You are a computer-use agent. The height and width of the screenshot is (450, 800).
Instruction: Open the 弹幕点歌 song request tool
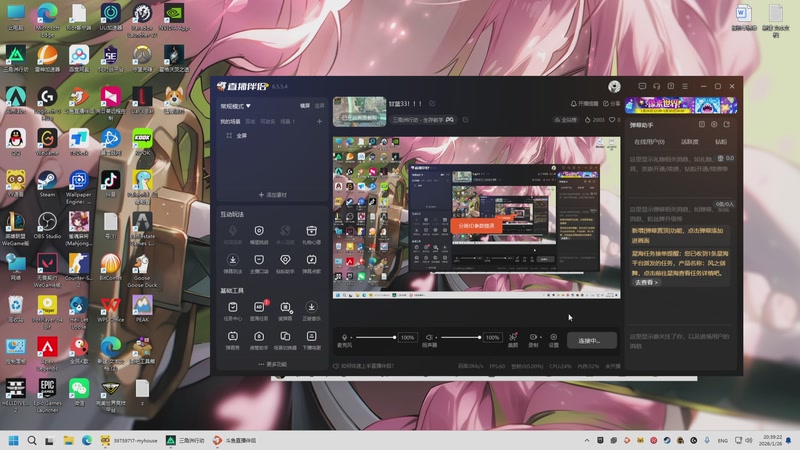(x=311, y=264)
